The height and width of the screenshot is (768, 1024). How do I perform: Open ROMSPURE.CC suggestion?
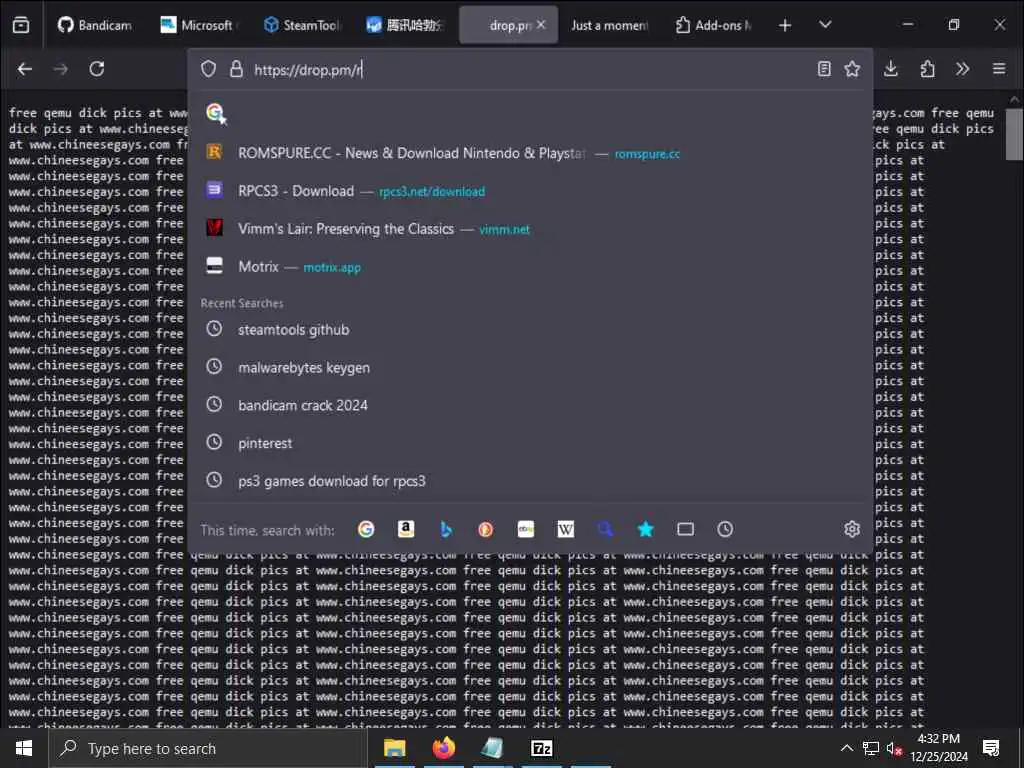tap(530, 153)
